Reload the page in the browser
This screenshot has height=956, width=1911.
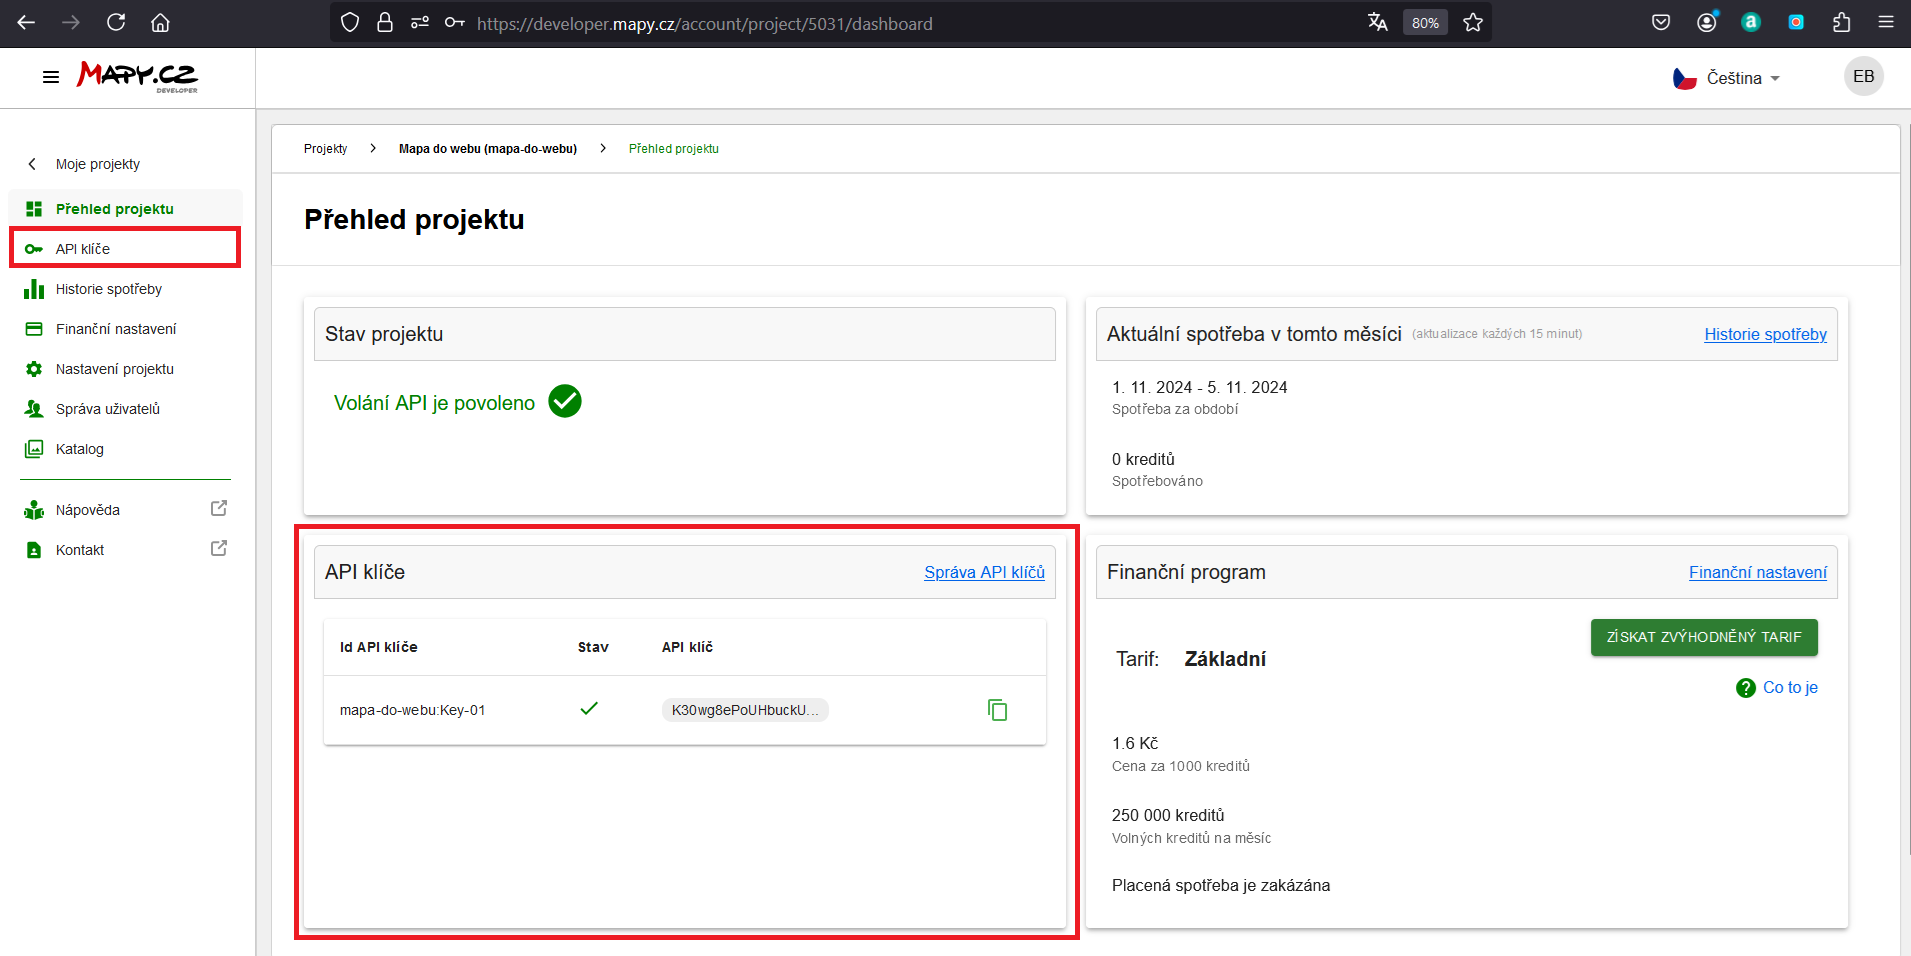(x=116, y=23)
